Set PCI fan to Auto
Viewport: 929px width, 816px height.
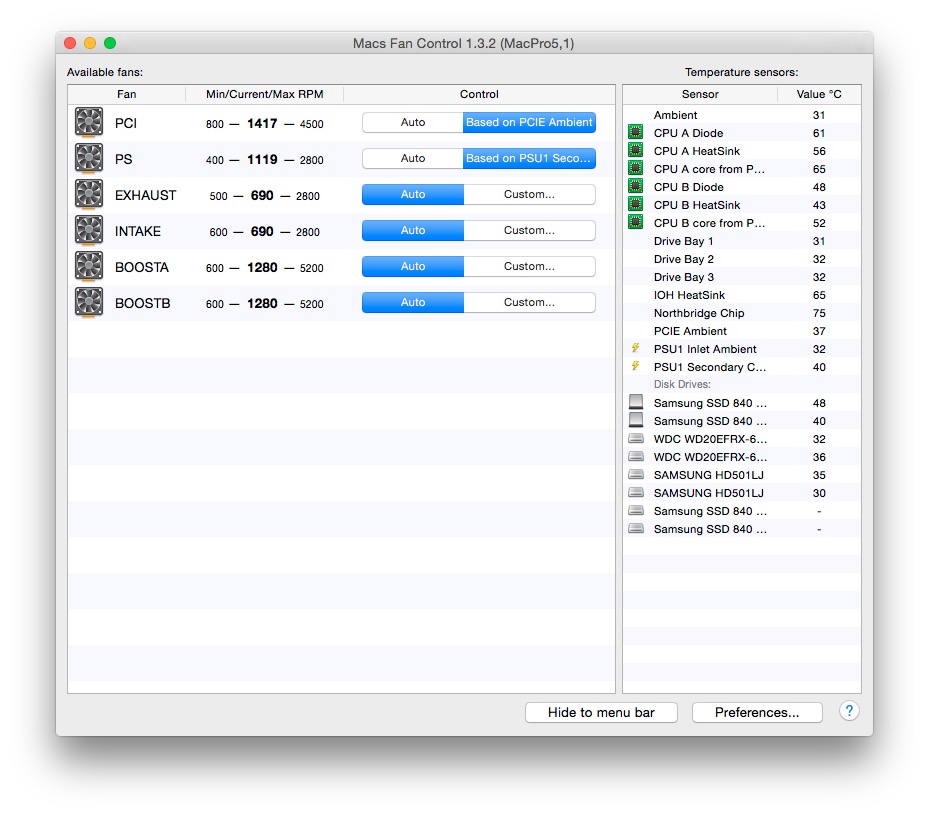[412, 122]
